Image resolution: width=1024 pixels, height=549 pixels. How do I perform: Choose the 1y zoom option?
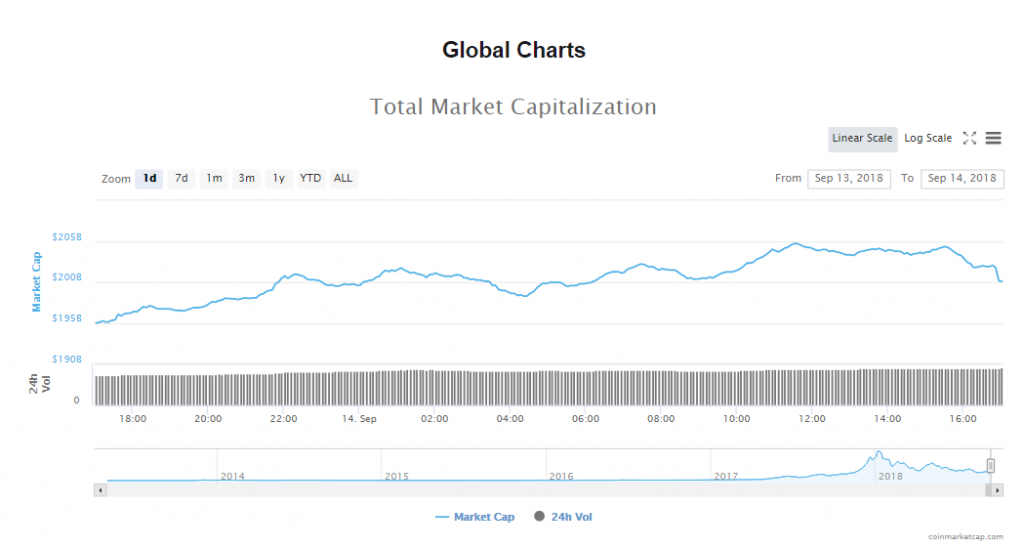279,179
